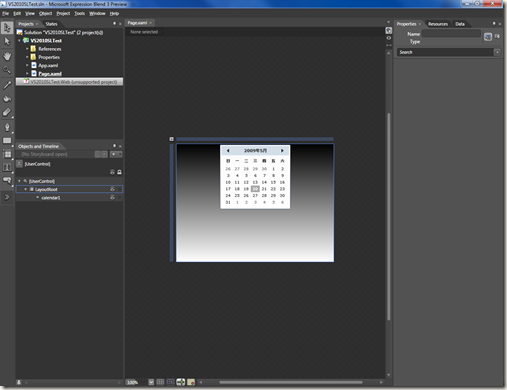
Task: Show the Properties view icon next to Name
Action: pyautogui.click(x=488, y=37)
